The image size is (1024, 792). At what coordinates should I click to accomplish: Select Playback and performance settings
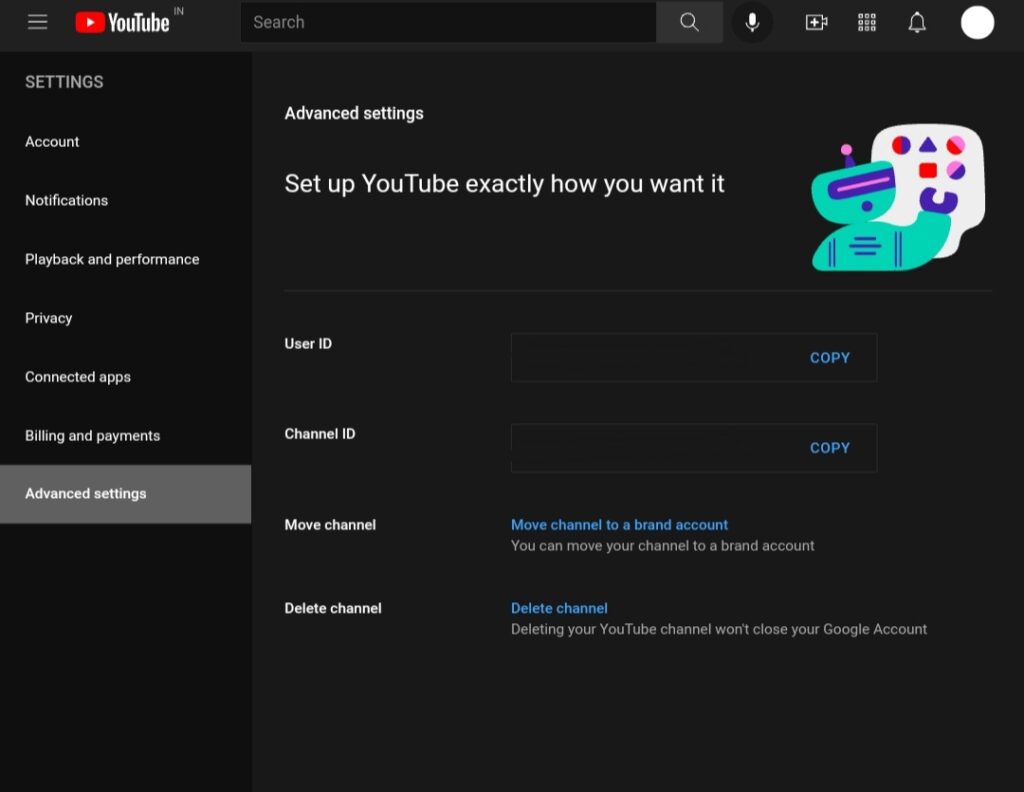coord(125,259)
